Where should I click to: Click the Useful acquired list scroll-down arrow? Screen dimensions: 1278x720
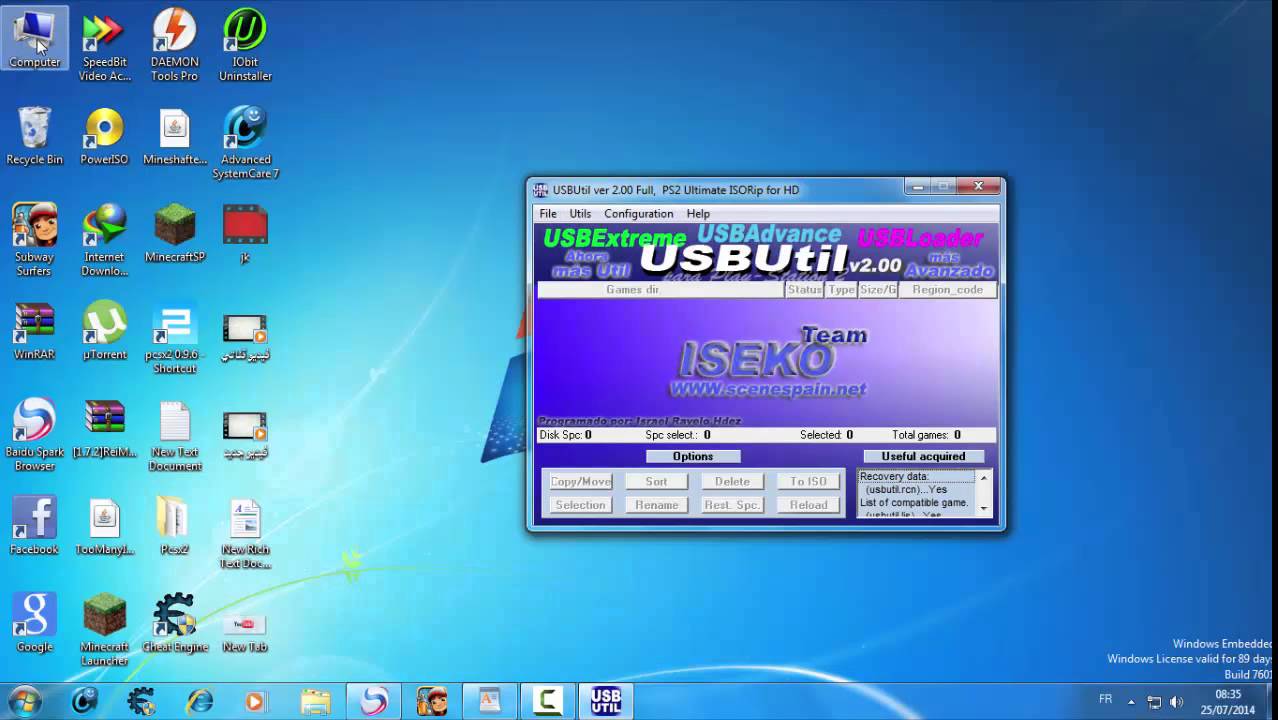click(984, 509)
